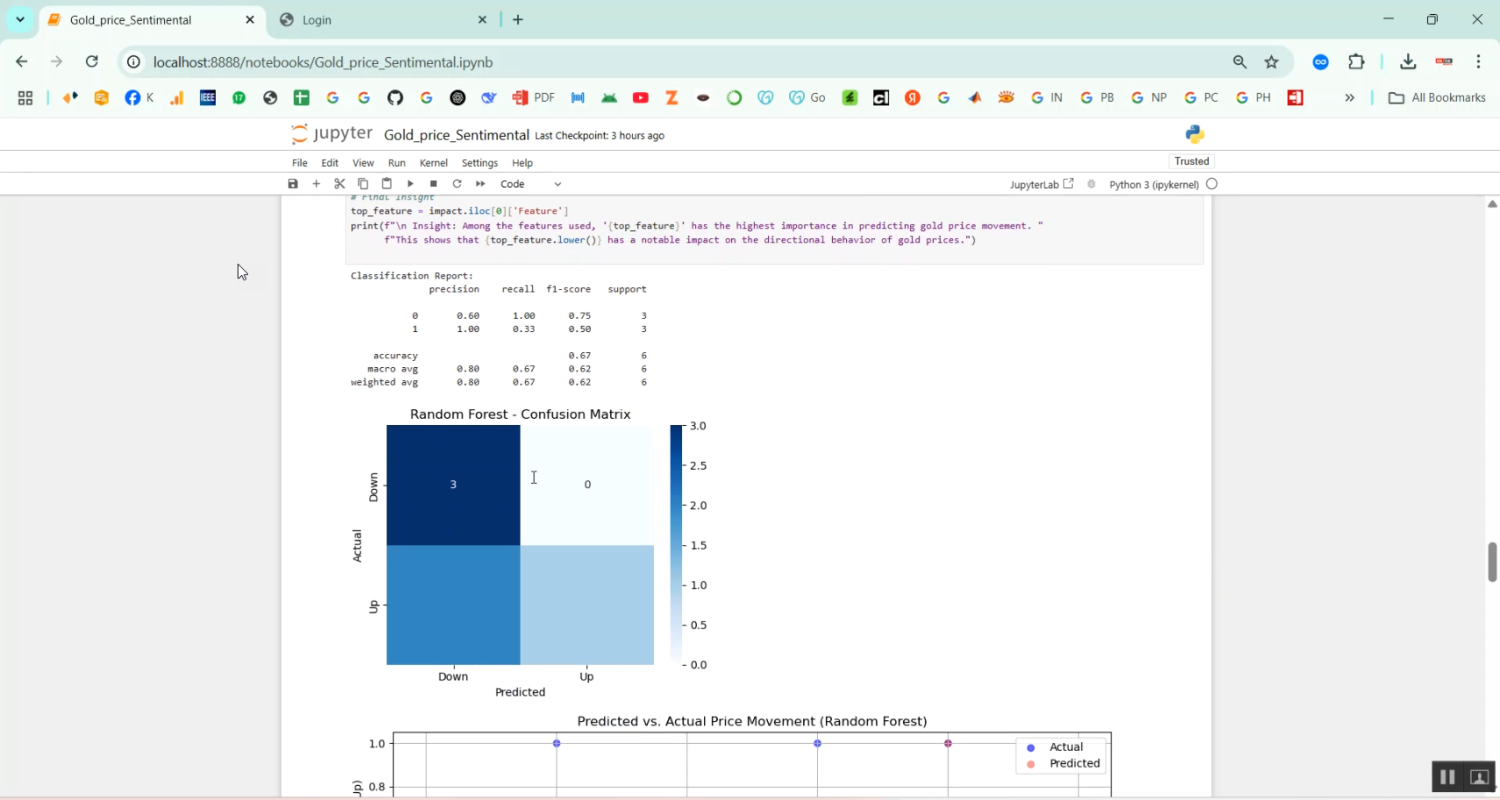1500x800 pixels.
Task: Copy the selected cell from the toolbar
Action: tap(363, 184)
